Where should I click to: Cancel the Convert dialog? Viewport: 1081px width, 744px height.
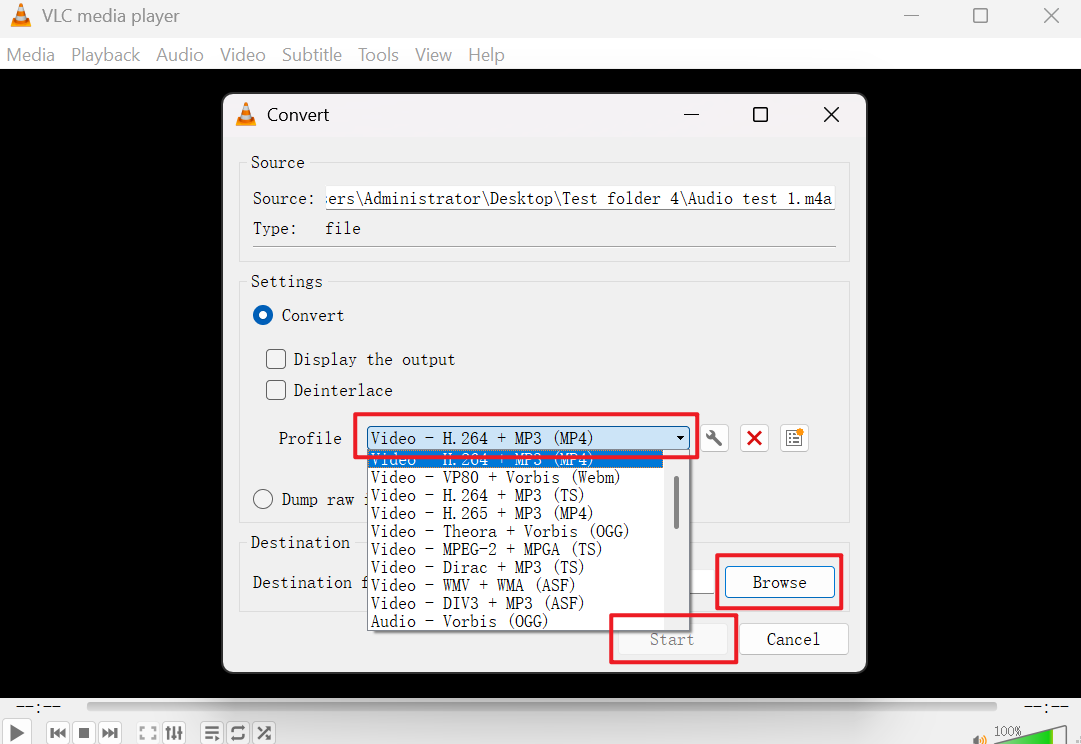(794, 639)
